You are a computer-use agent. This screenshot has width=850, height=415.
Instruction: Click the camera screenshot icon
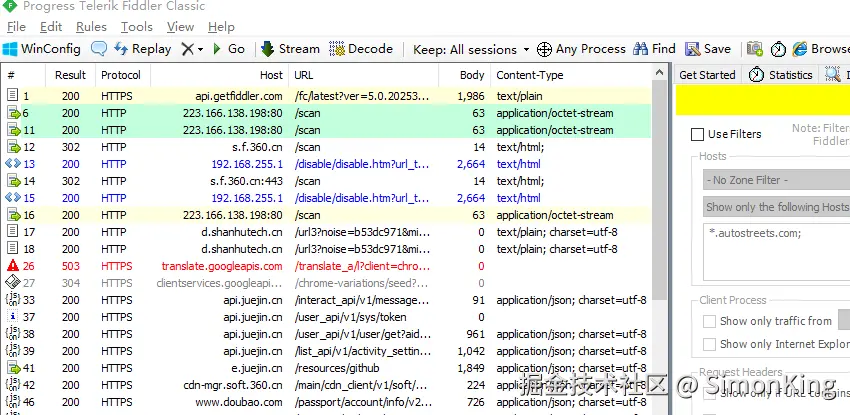point(755,49)
